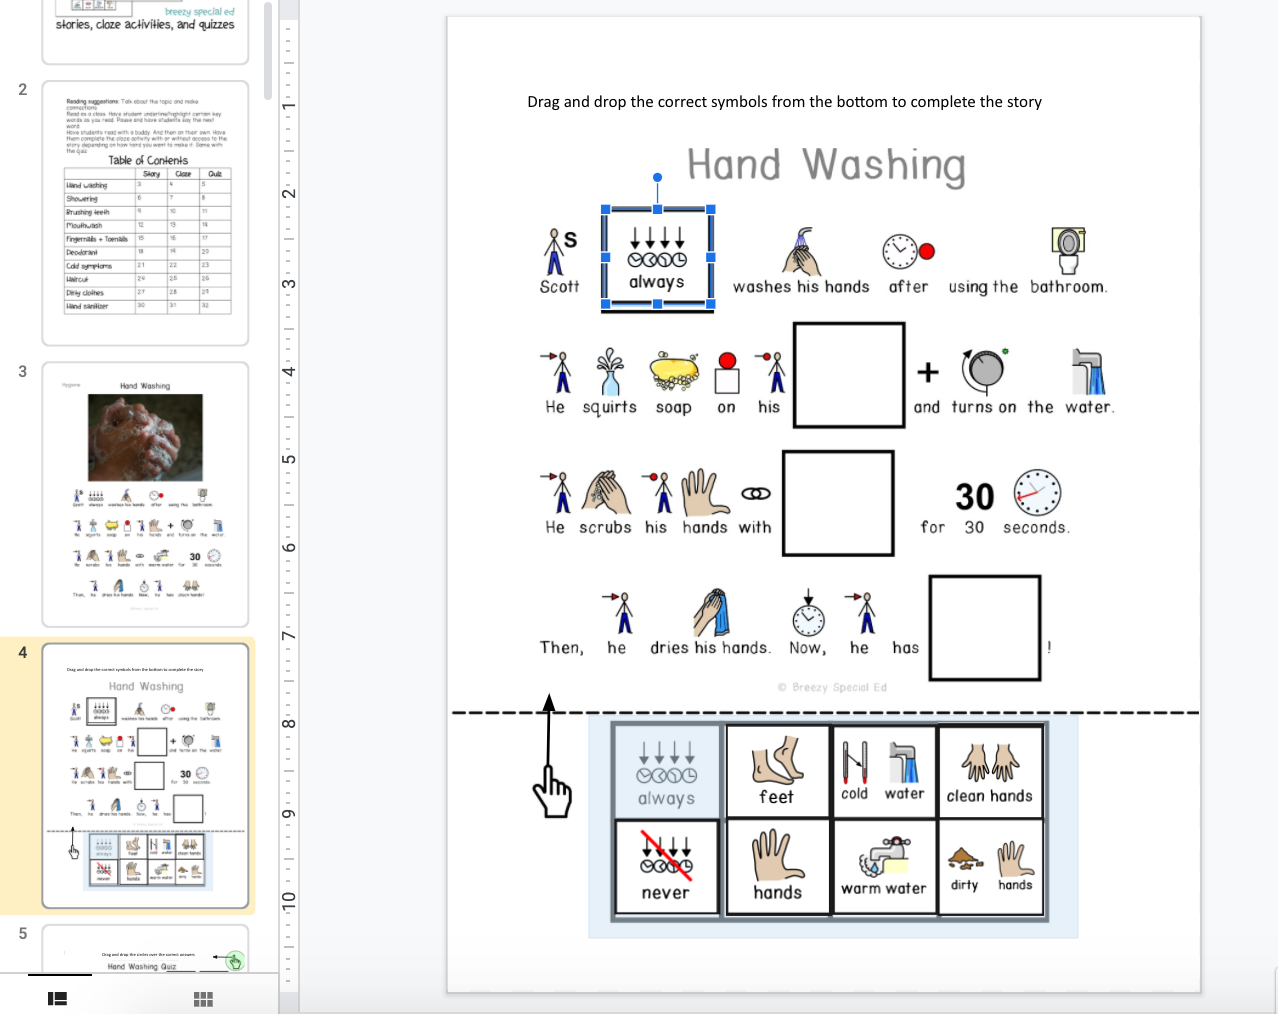Select the 'always' symbol in the answer bank

click(665, 770)
